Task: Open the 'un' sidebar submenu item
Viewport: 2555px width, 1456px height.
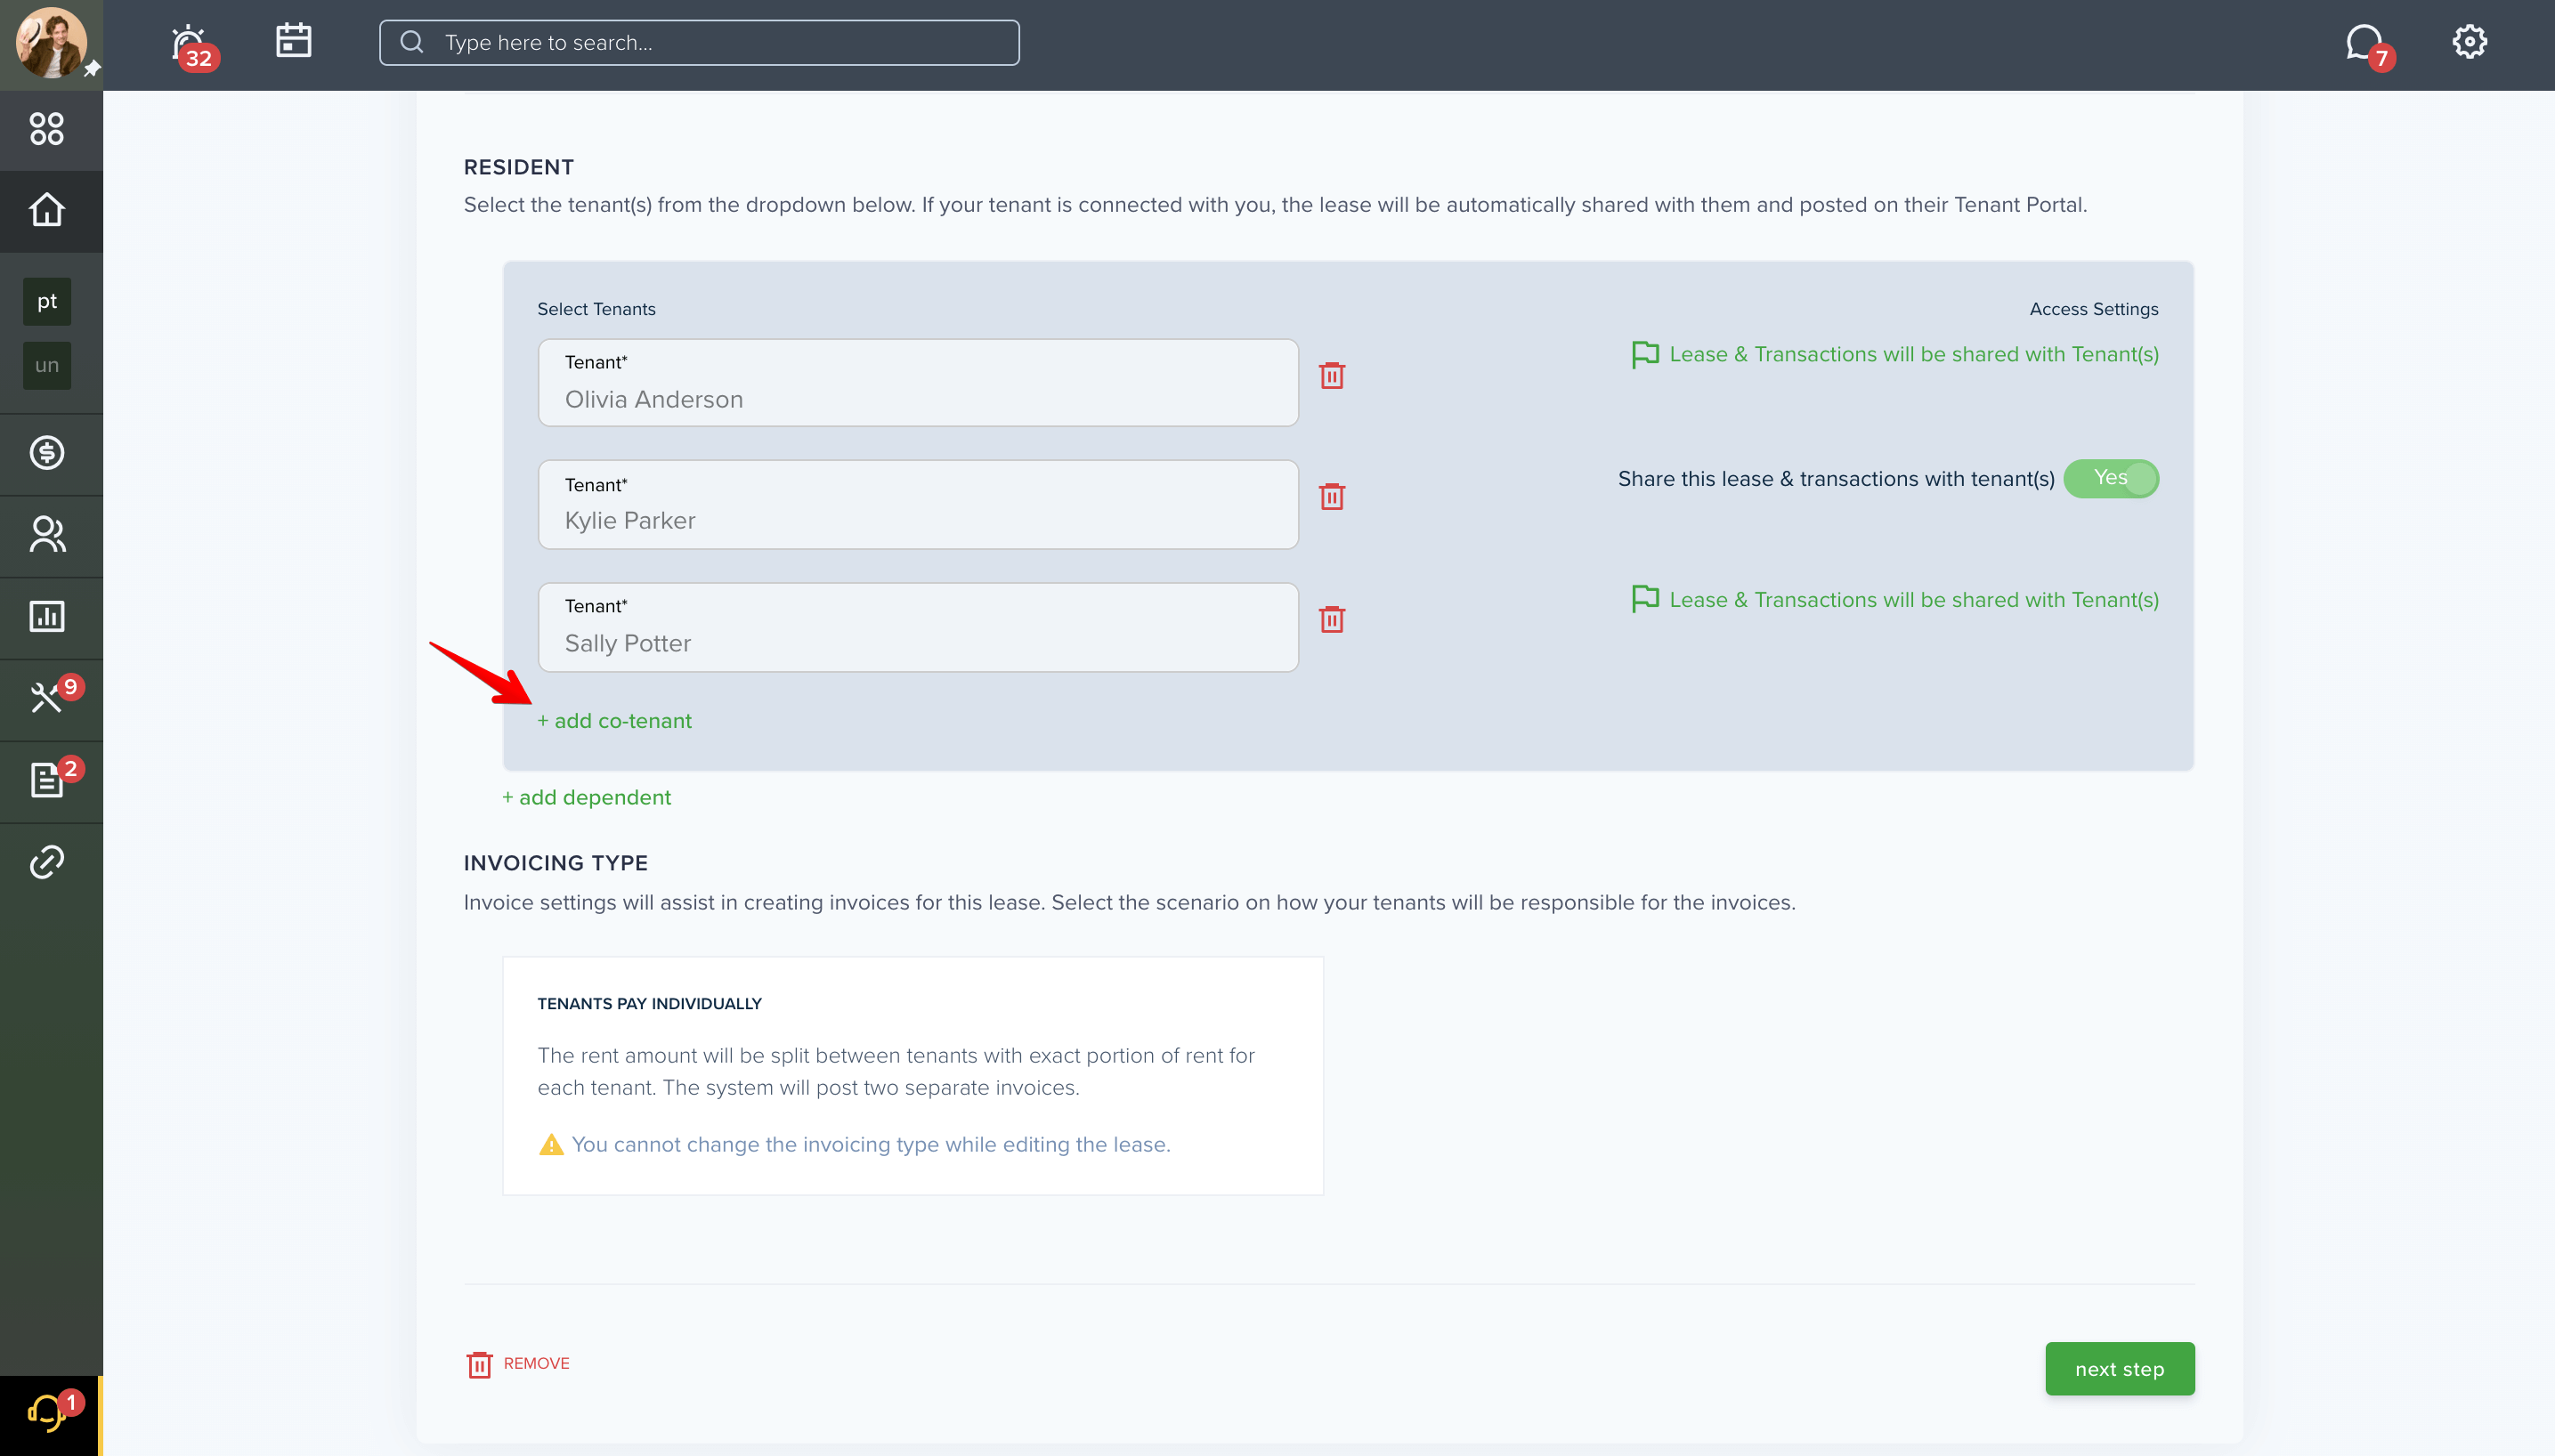Action: [x=47, y=365]
